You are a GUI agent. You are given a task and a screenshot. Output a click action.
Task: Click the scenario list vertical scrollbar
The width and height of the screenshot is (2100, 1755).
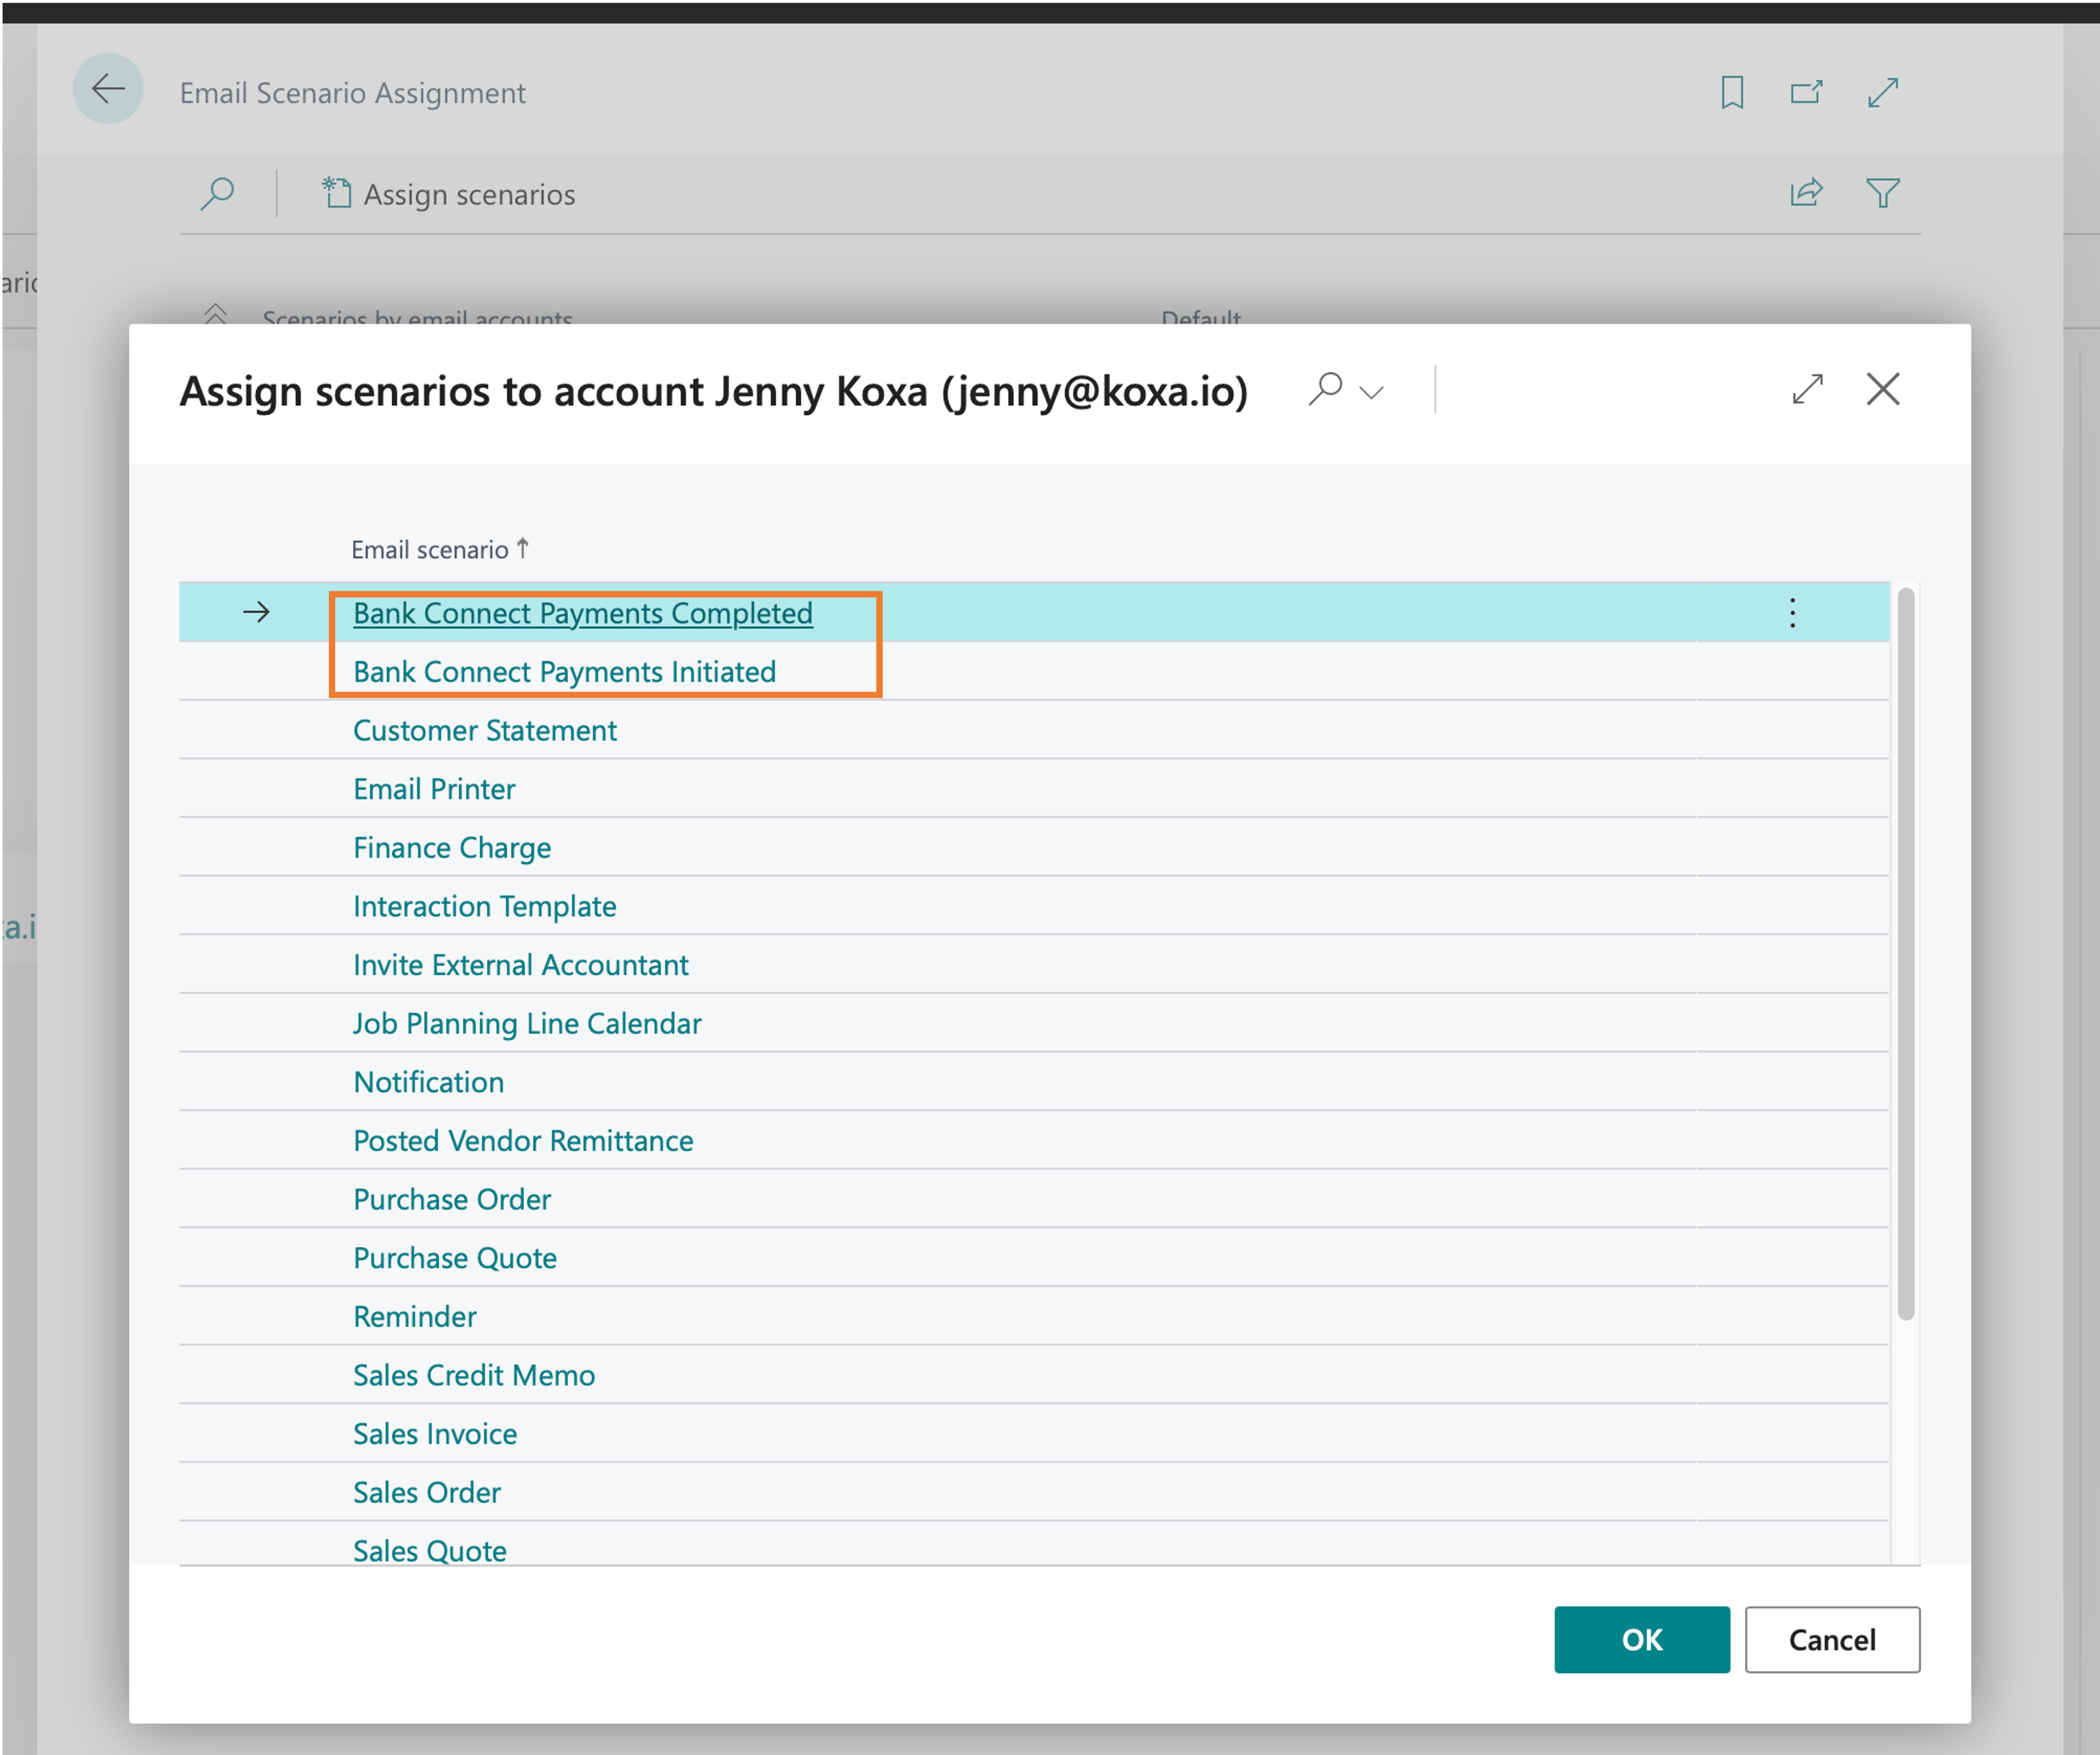pos(1906,954)
